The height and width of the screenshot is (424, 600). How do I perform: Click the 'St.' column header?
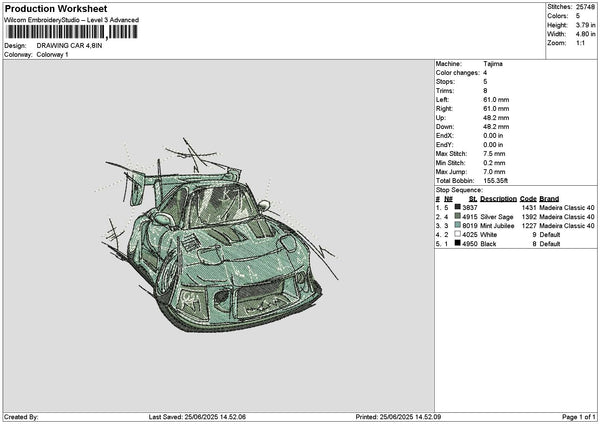coord(473,199)
